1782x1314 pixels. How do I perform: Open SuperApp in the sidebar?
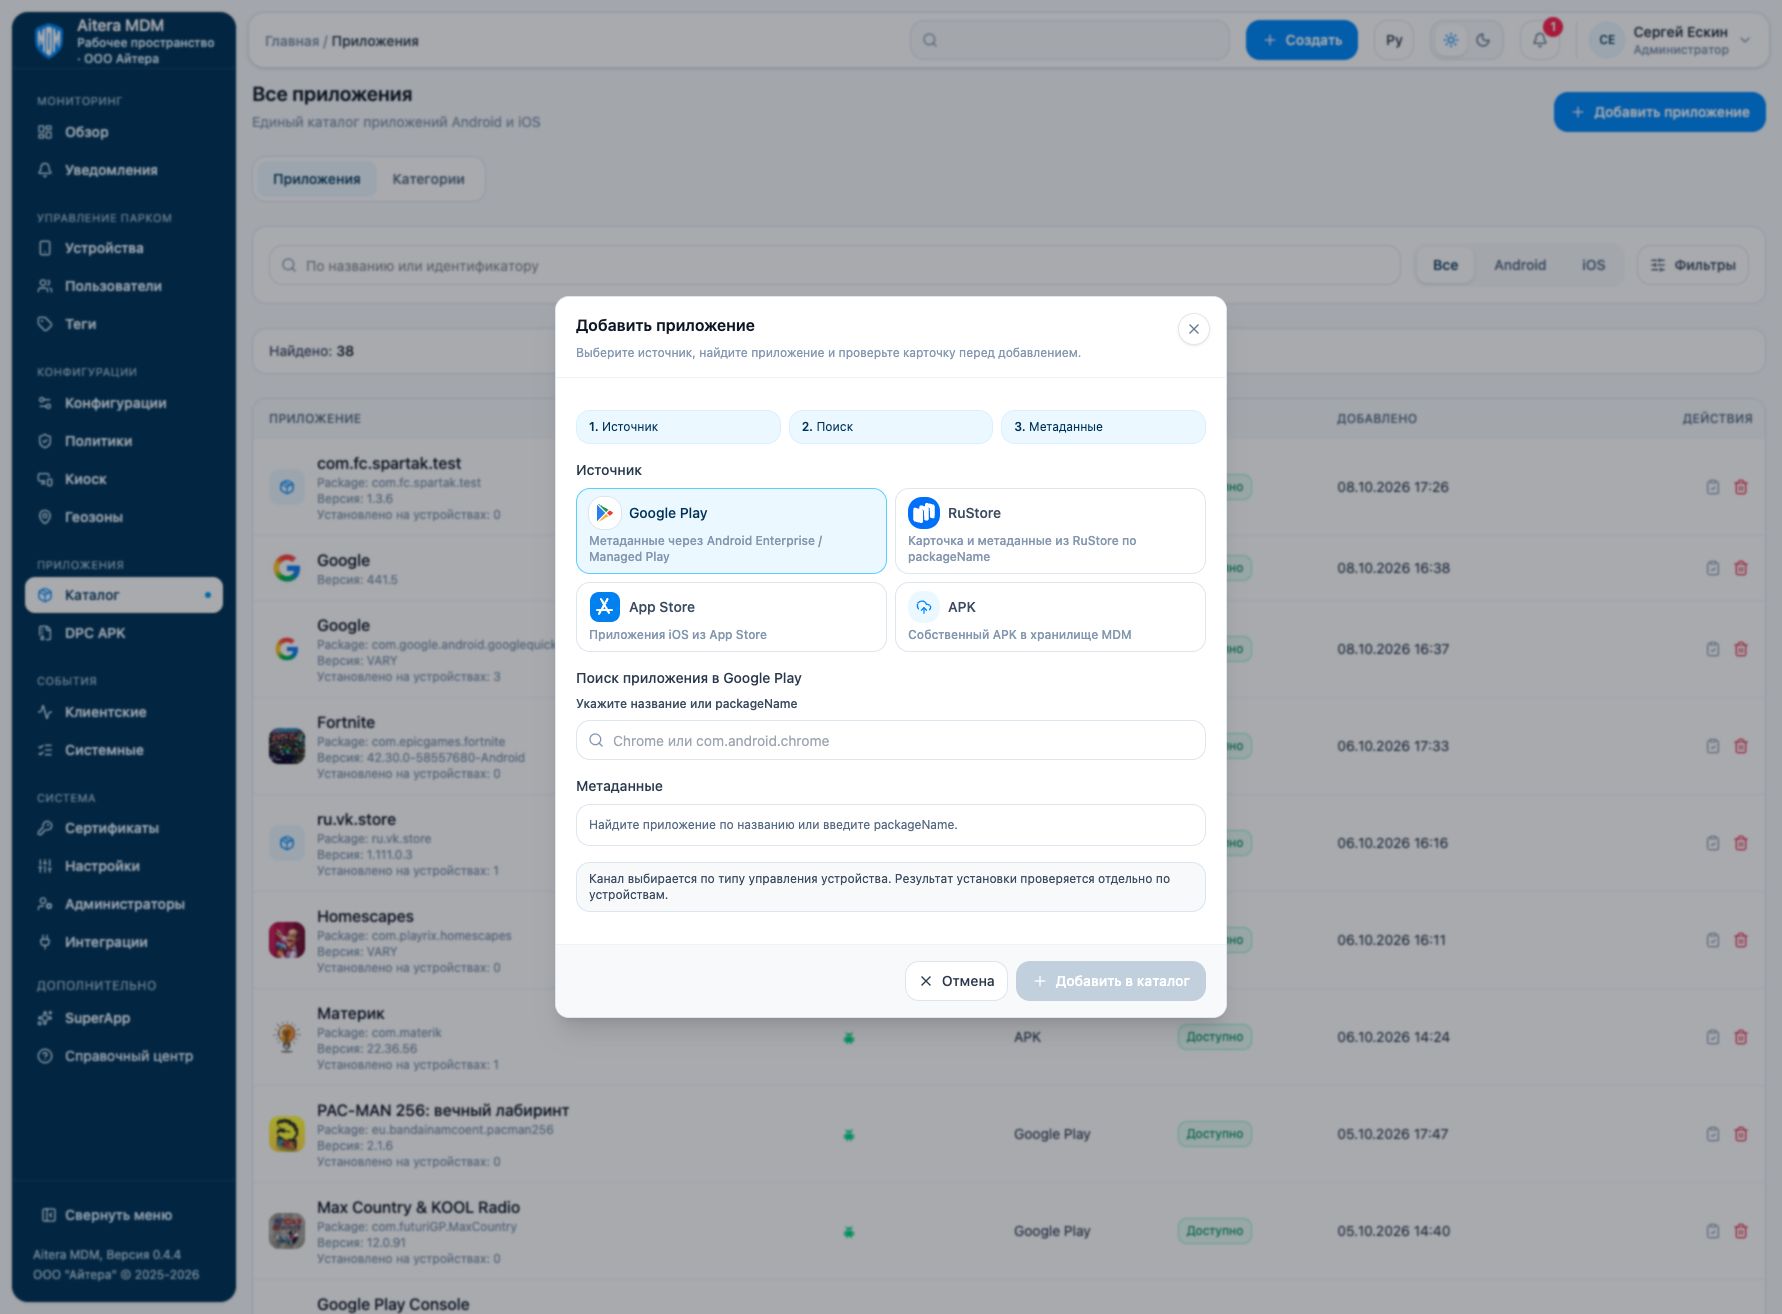click(x=124, y=1018)
